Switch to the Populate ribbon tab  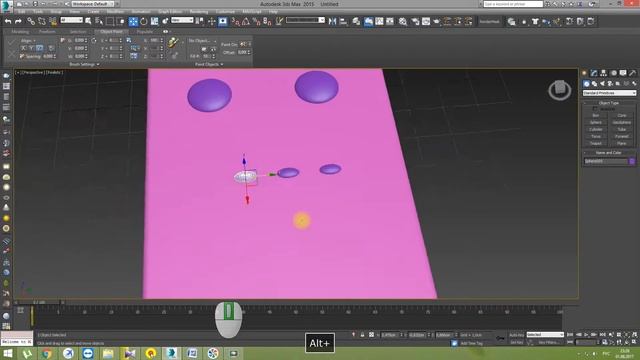[x=145, y=31]
